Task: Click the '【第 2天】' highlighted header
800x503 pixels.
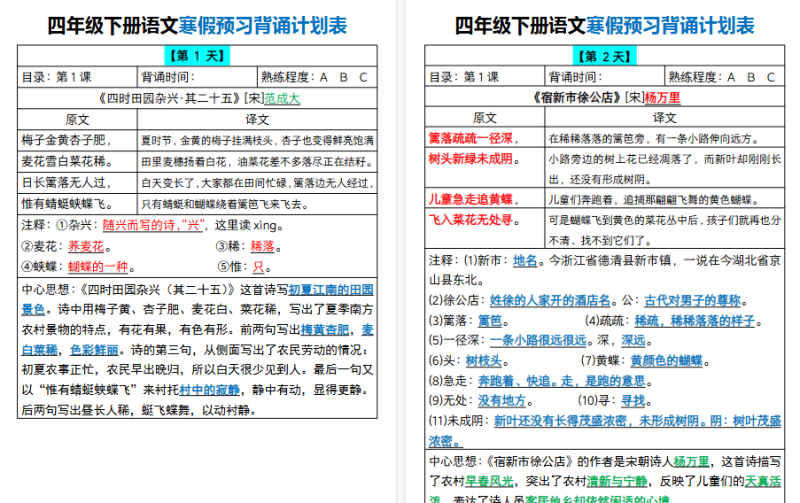Action: 605,55
